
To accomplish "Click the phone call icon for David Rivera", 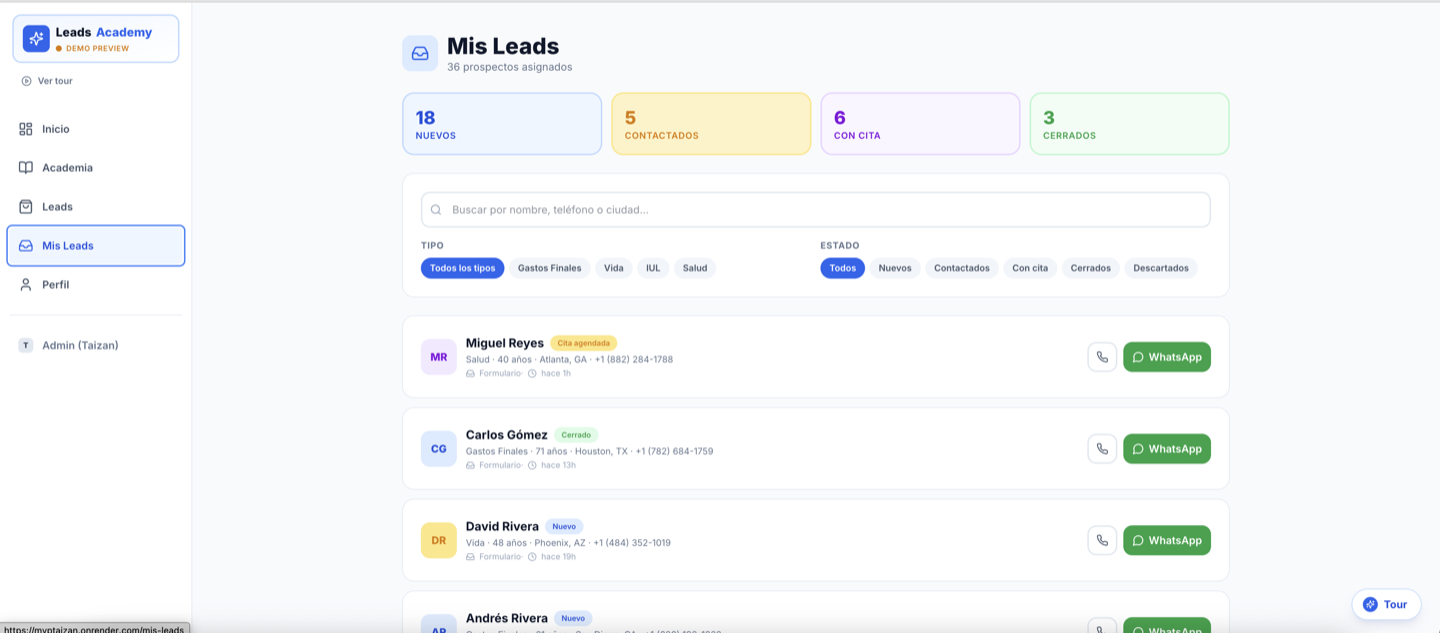I will click(1102, 540).
